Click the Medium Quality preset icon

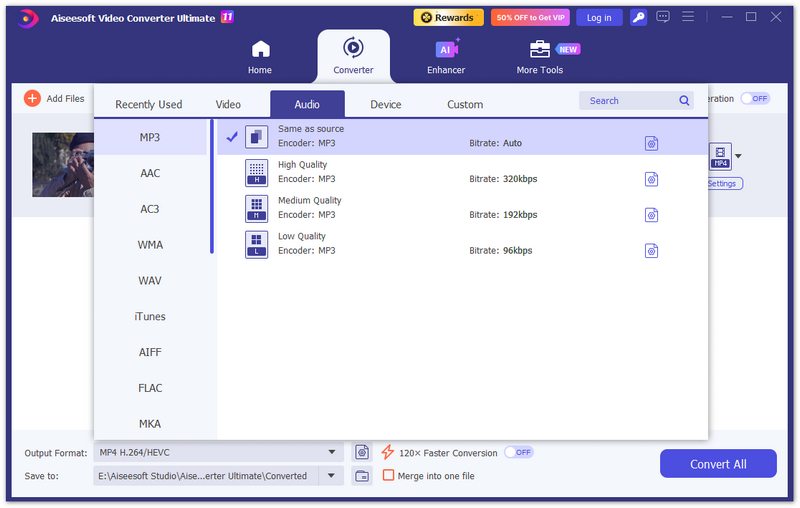[257, 208]
